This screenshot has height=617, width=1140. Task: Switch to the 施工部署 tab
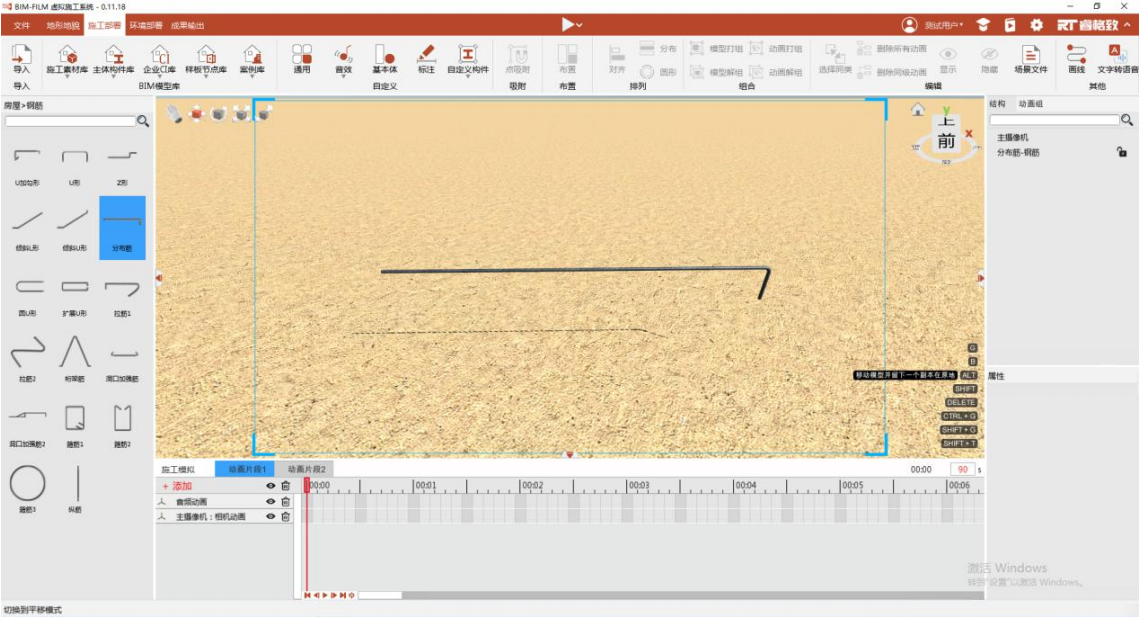click(104, 25)
